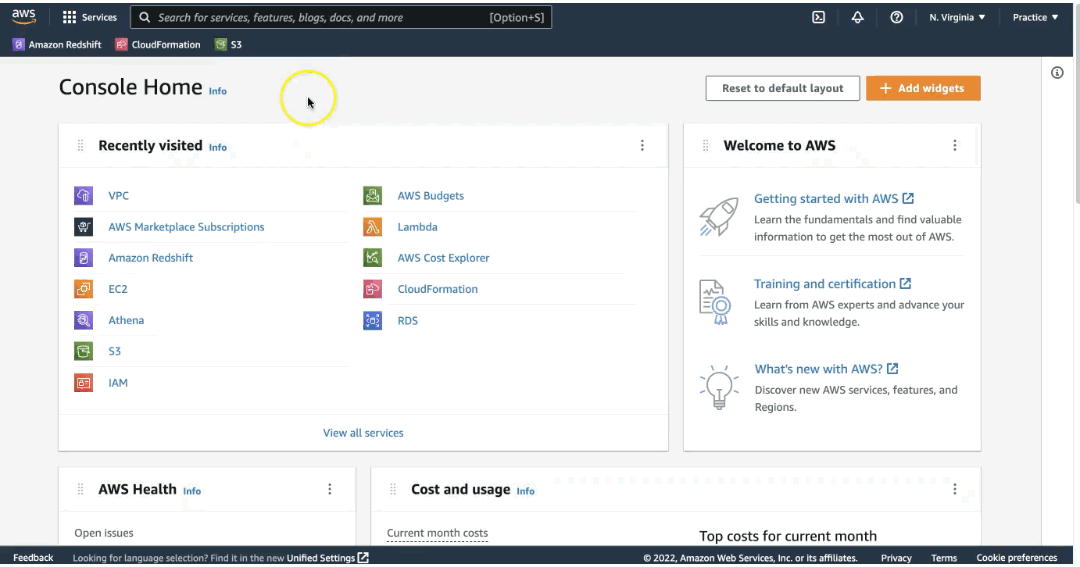This screenshot has height=567, width=1080.
Task: Click Info next to AWS Health
Action: [x=192, y=491]
